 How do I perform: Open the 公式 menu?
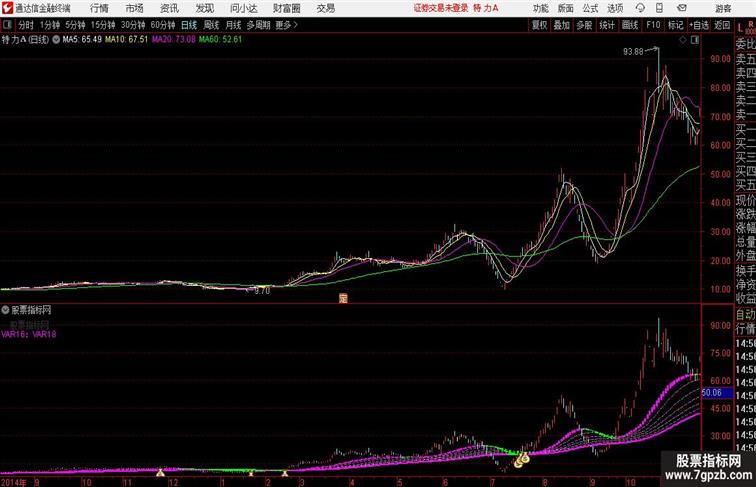tap(590, 8)
